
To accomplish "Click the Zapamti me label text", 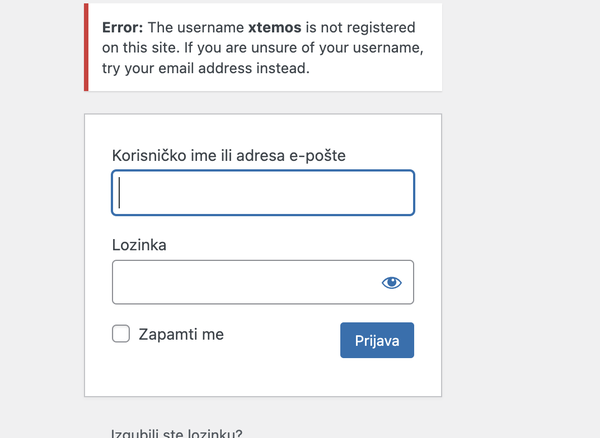I will [x=181, y=334].
